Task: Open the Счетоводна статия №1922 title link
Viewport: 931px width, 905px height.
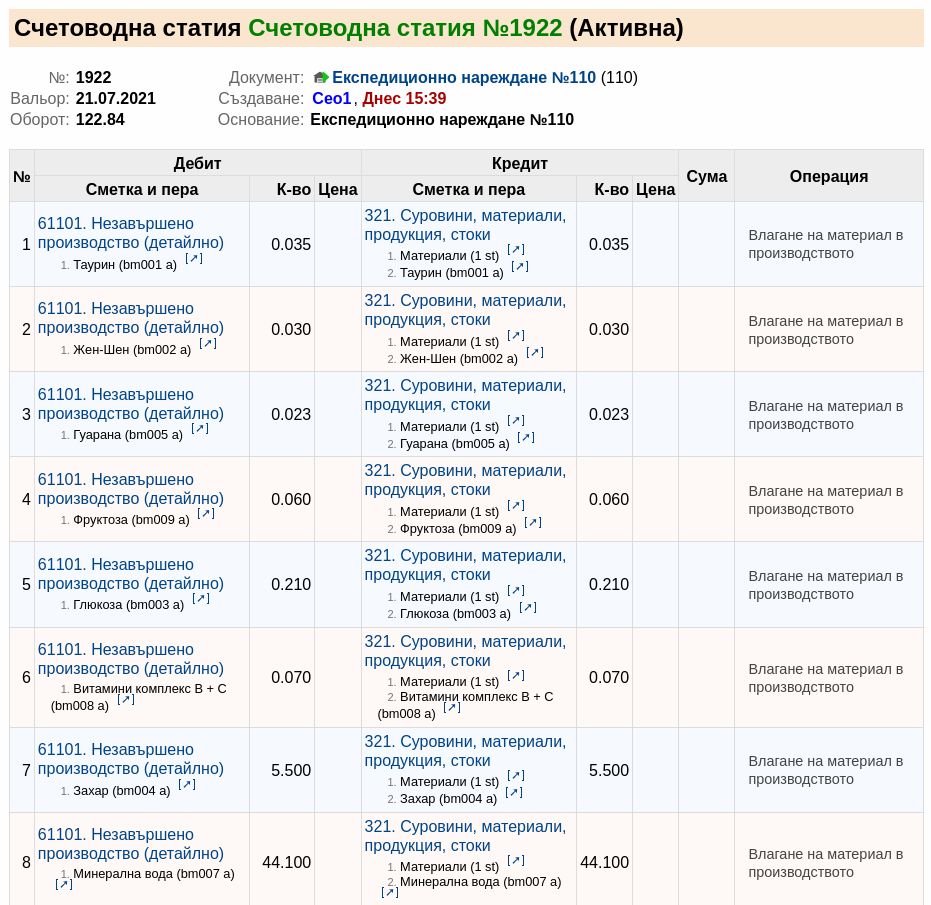Action: 405,28
